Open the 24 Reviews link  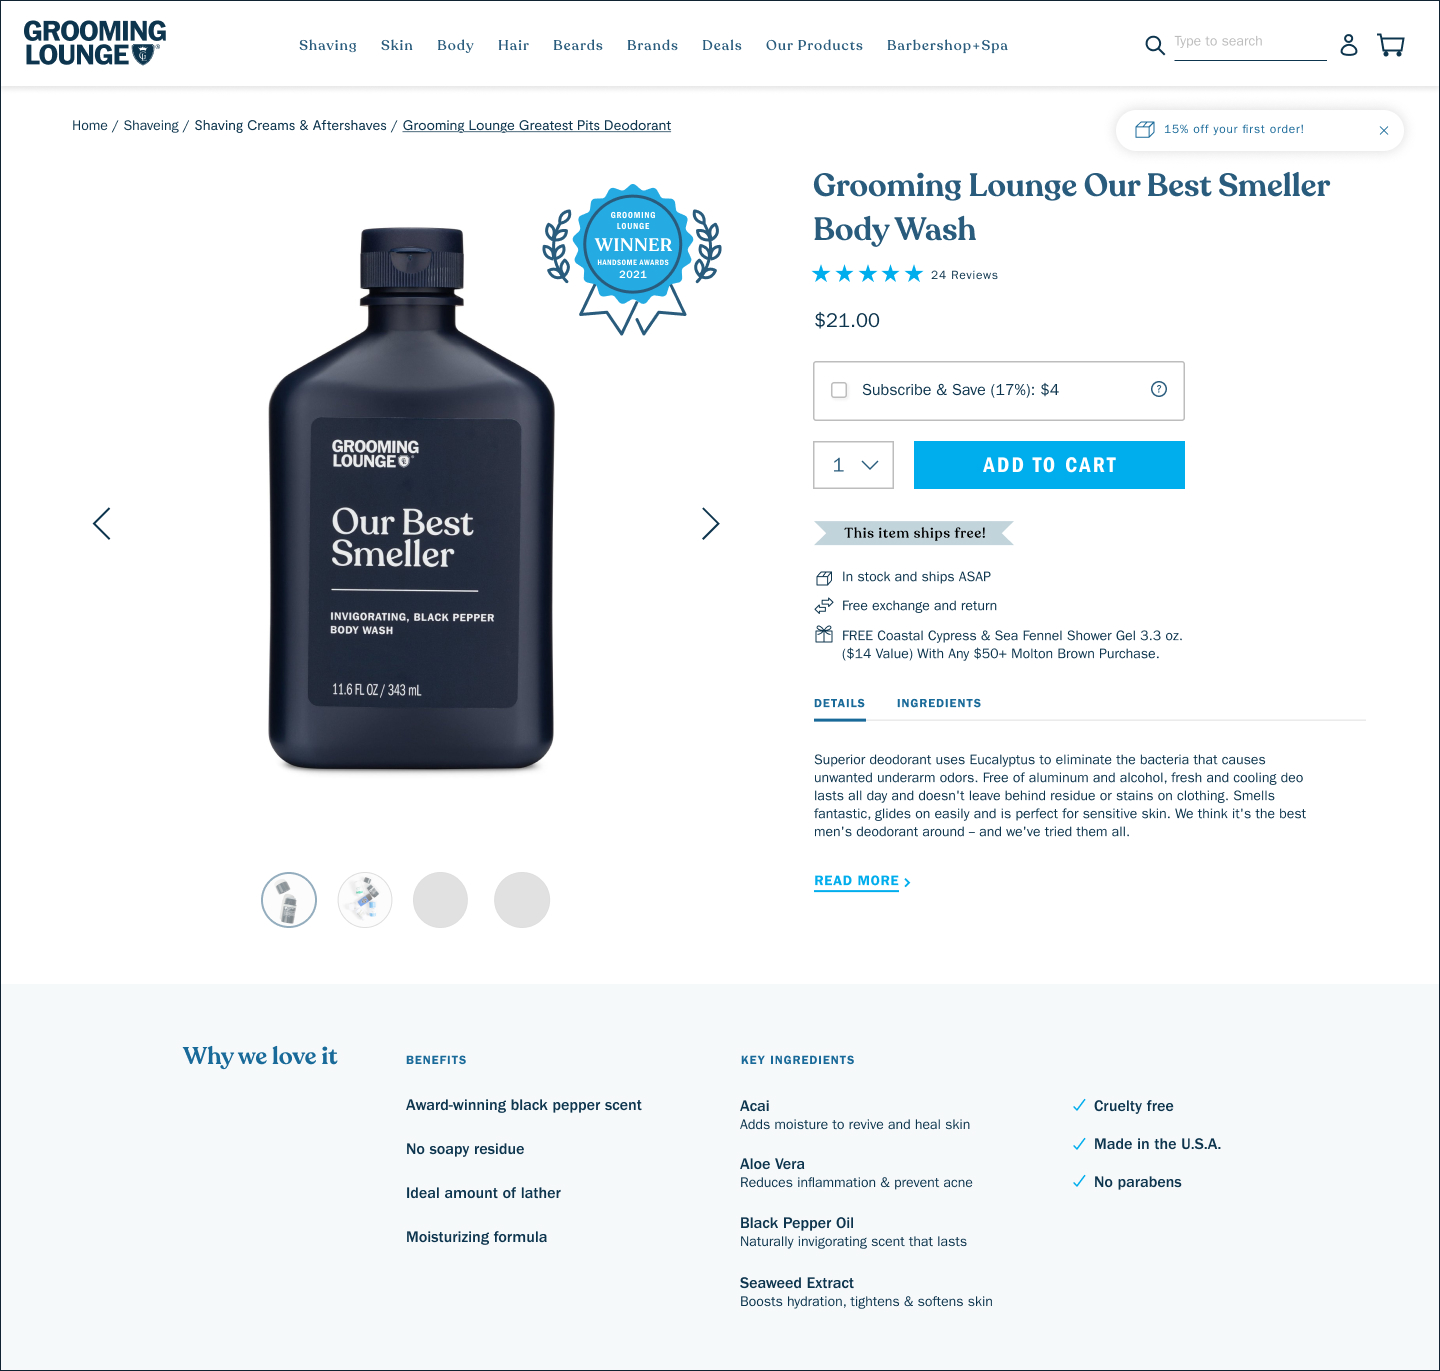click(964, 275)
